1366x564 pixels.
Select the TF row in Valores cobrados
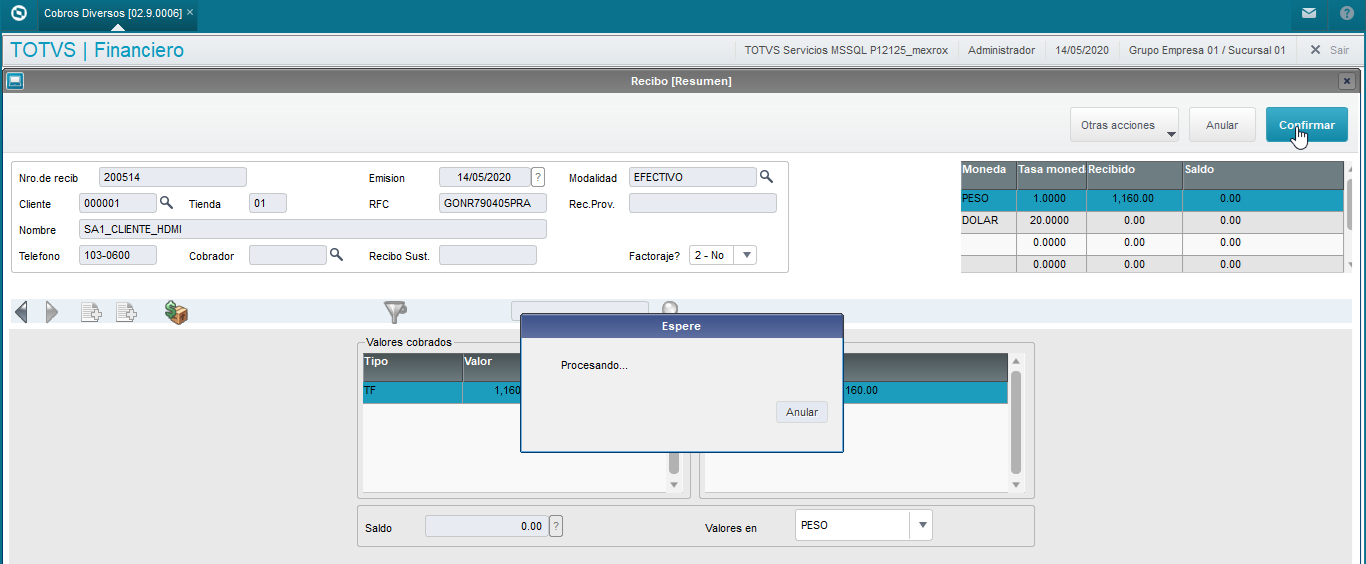[441, 391]
